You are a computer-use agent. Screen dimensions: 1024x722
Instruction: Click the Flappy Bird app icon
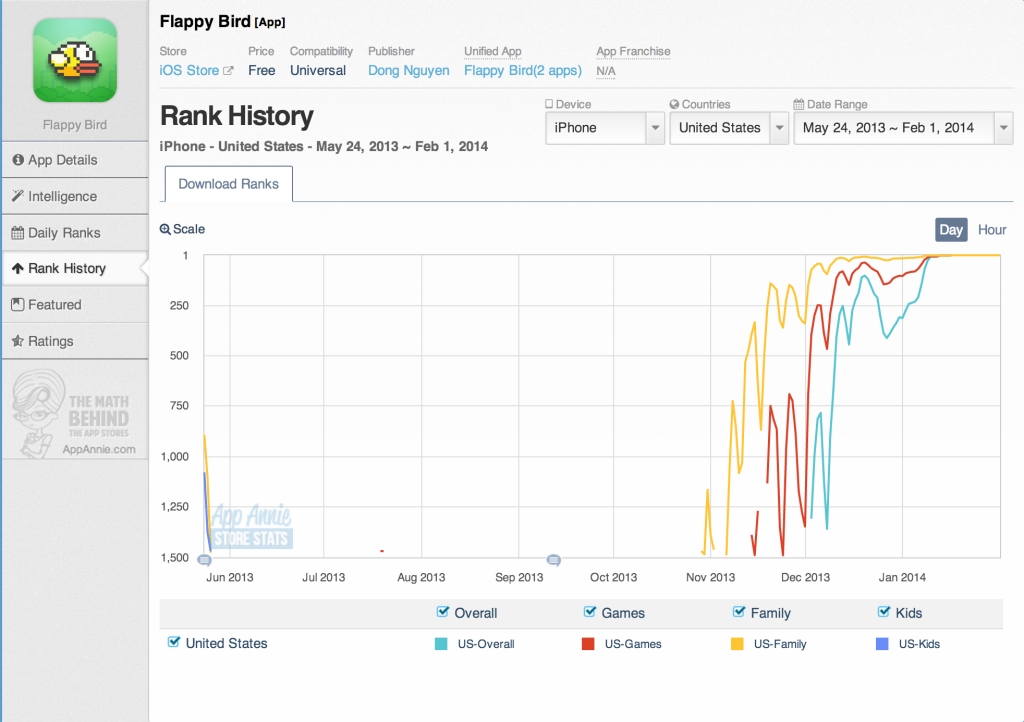75,60
